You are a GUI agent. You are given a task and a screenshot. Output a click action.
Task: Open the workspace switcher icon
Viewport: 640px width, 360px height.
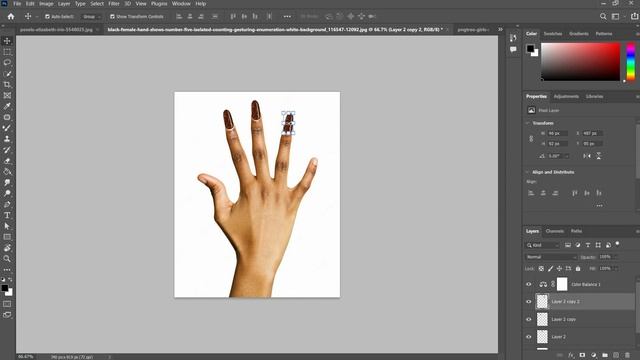(x=616, y=16)
